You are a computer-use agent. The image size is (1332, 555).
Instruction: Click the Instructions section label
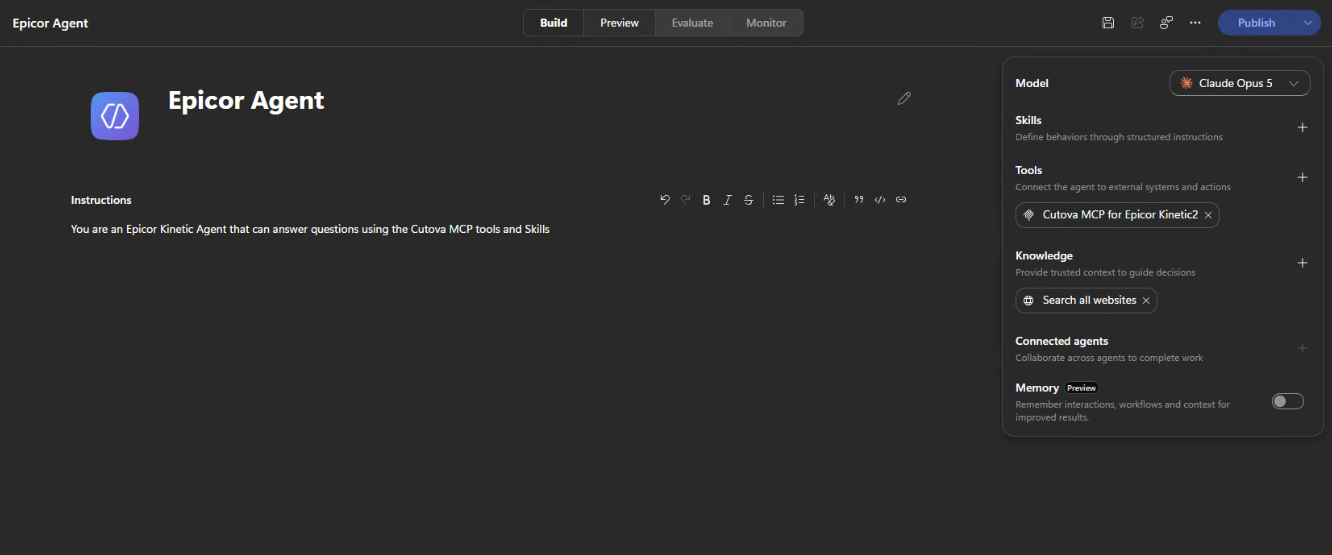click(101, 200)
